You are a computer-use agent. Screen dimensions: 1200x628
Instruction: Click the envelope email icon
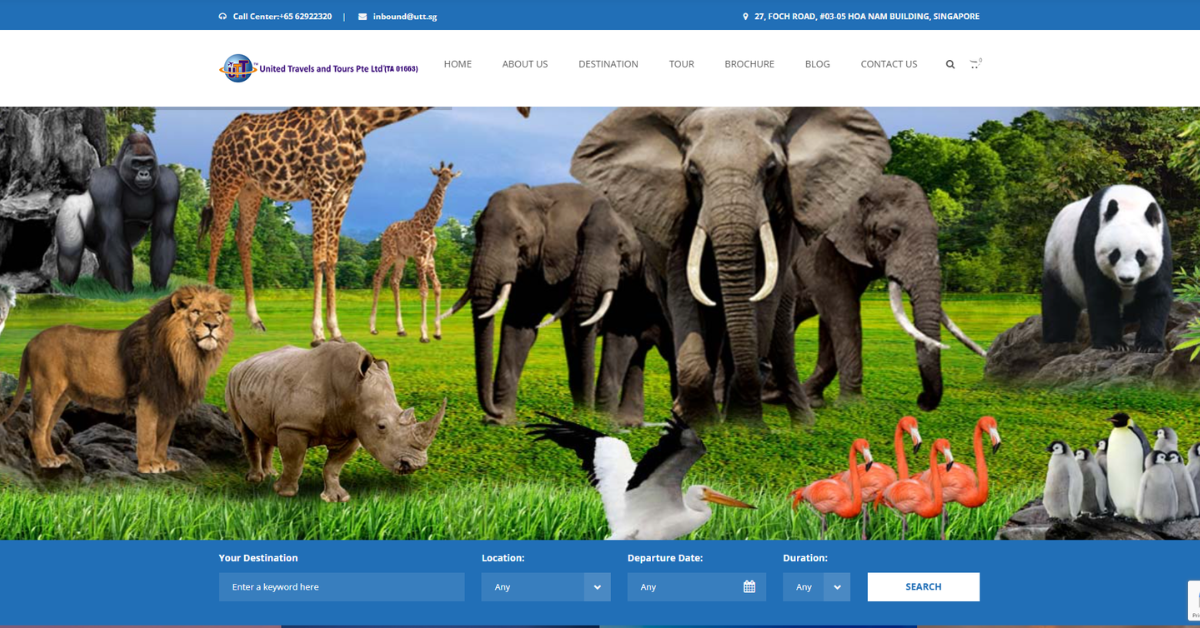(362, 16)
